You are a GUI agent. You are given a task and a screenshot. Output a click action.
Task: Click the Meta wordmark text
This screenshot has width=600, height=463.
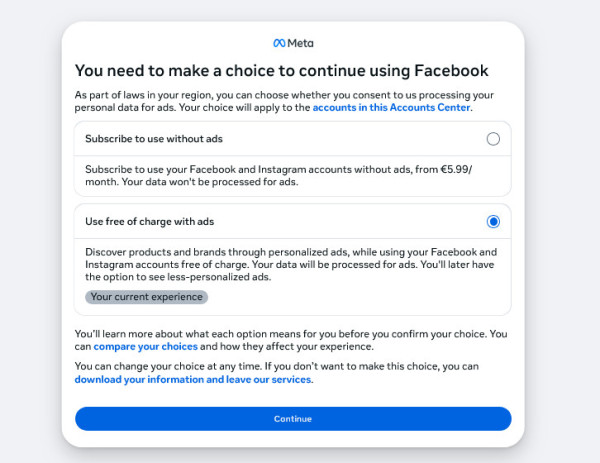pyautogui.click(x=300, y=43)
